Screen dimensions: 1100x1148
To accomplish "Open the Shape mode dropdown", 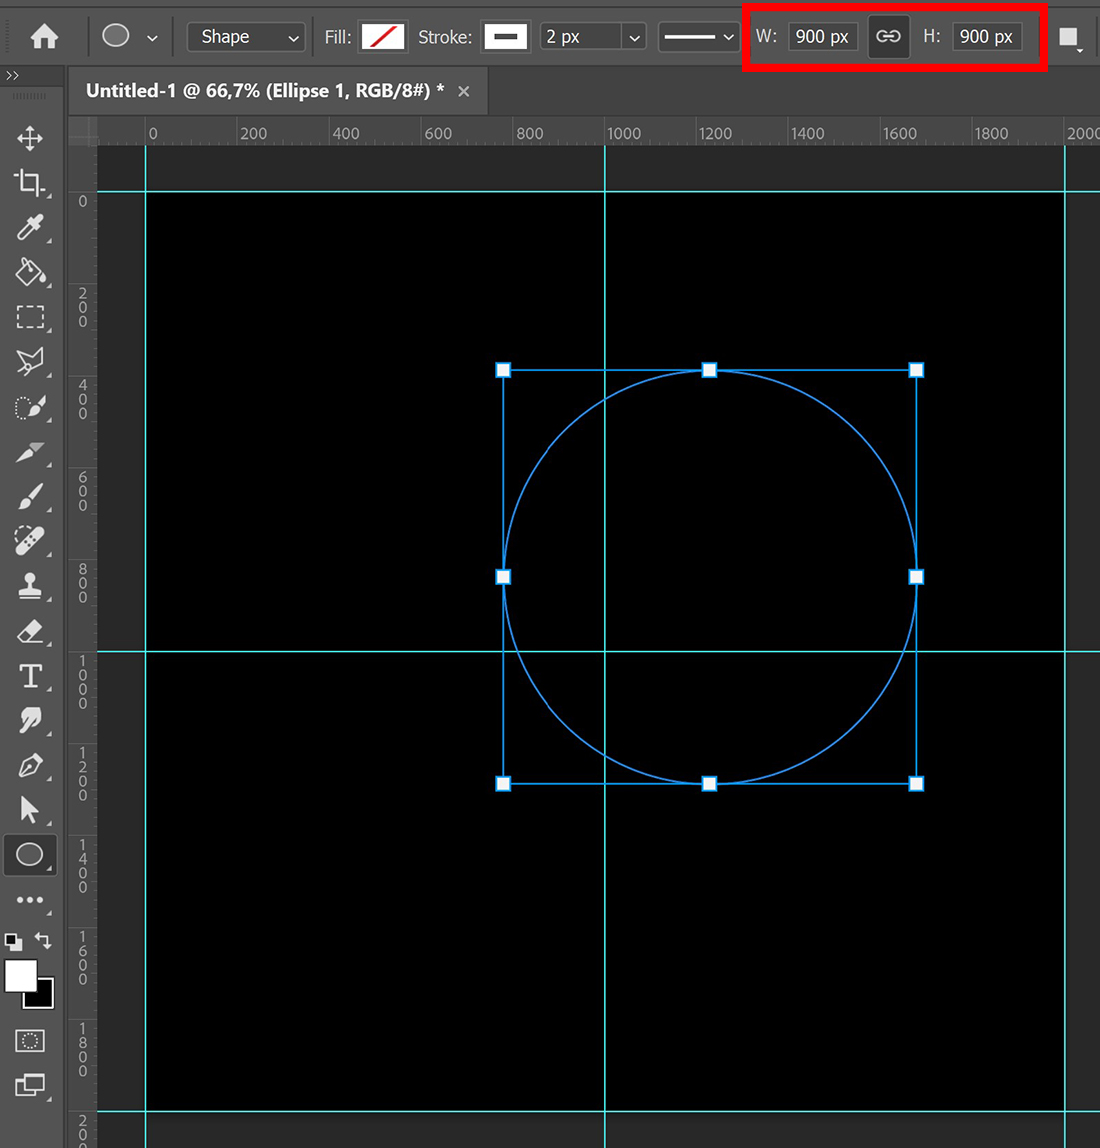I will (246, 37).
